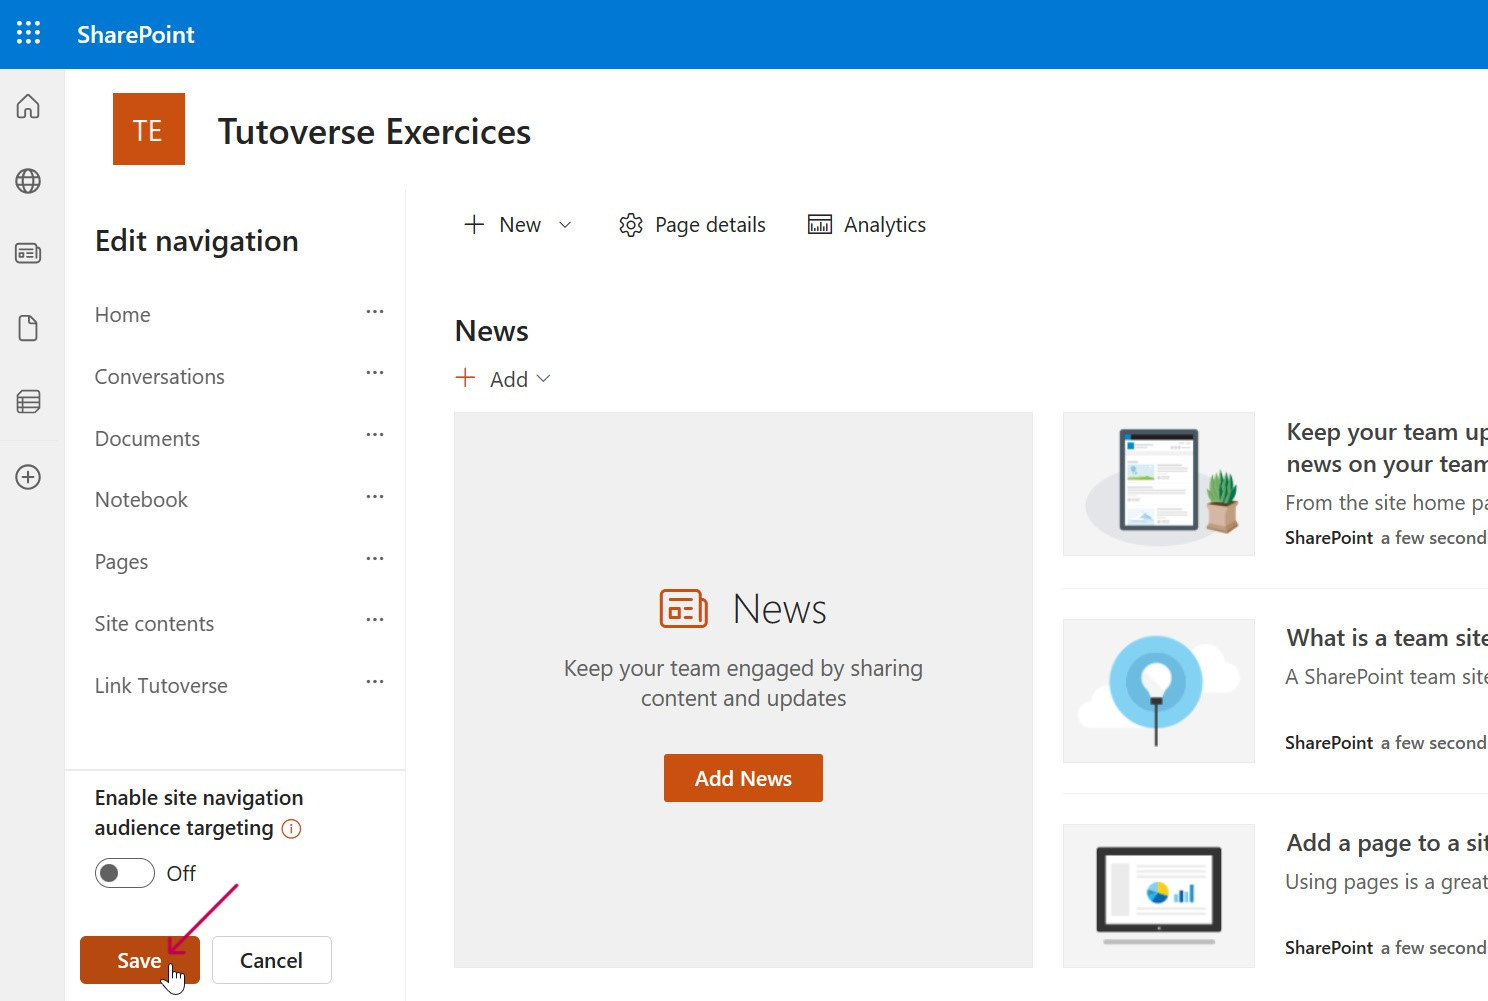Click the plus icon beside New
This screenshot has height=1001, width=1488.
click(474, 224)
